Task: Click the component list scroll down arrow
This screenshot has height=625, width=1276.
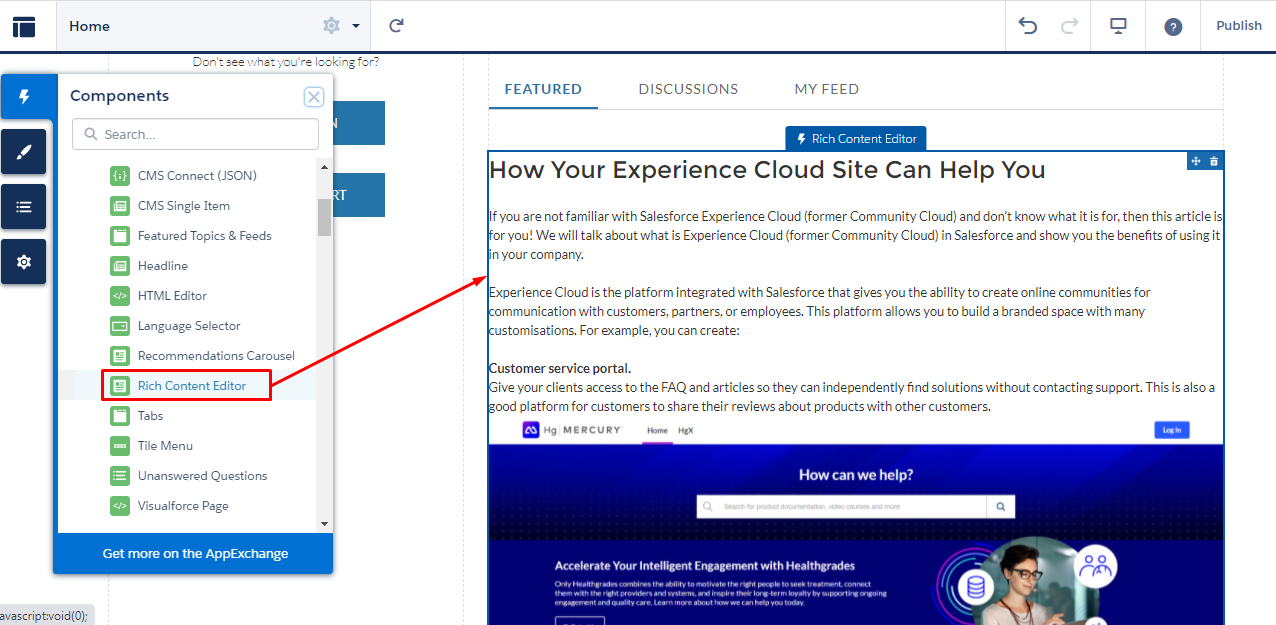Action: [324, 523]
